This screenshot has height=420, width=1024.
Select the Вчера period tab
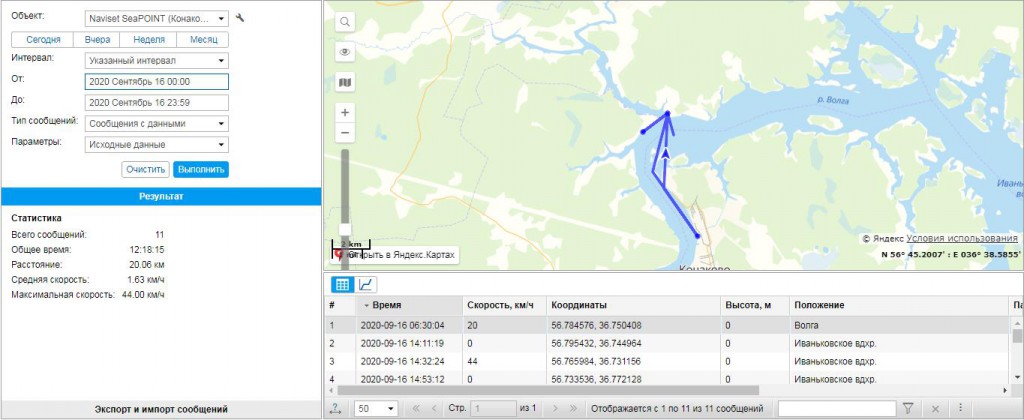coord(97,39)
